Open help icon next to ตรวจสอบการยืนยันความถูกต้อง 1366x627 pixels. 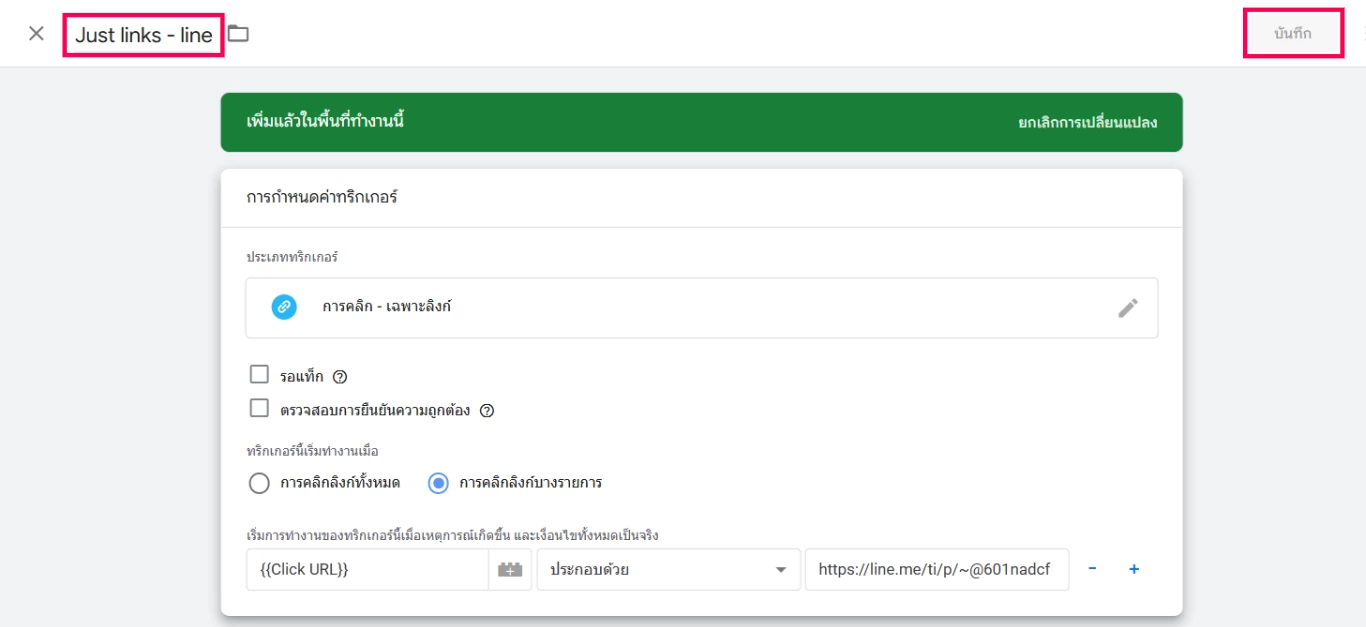(x=487, y=411)
